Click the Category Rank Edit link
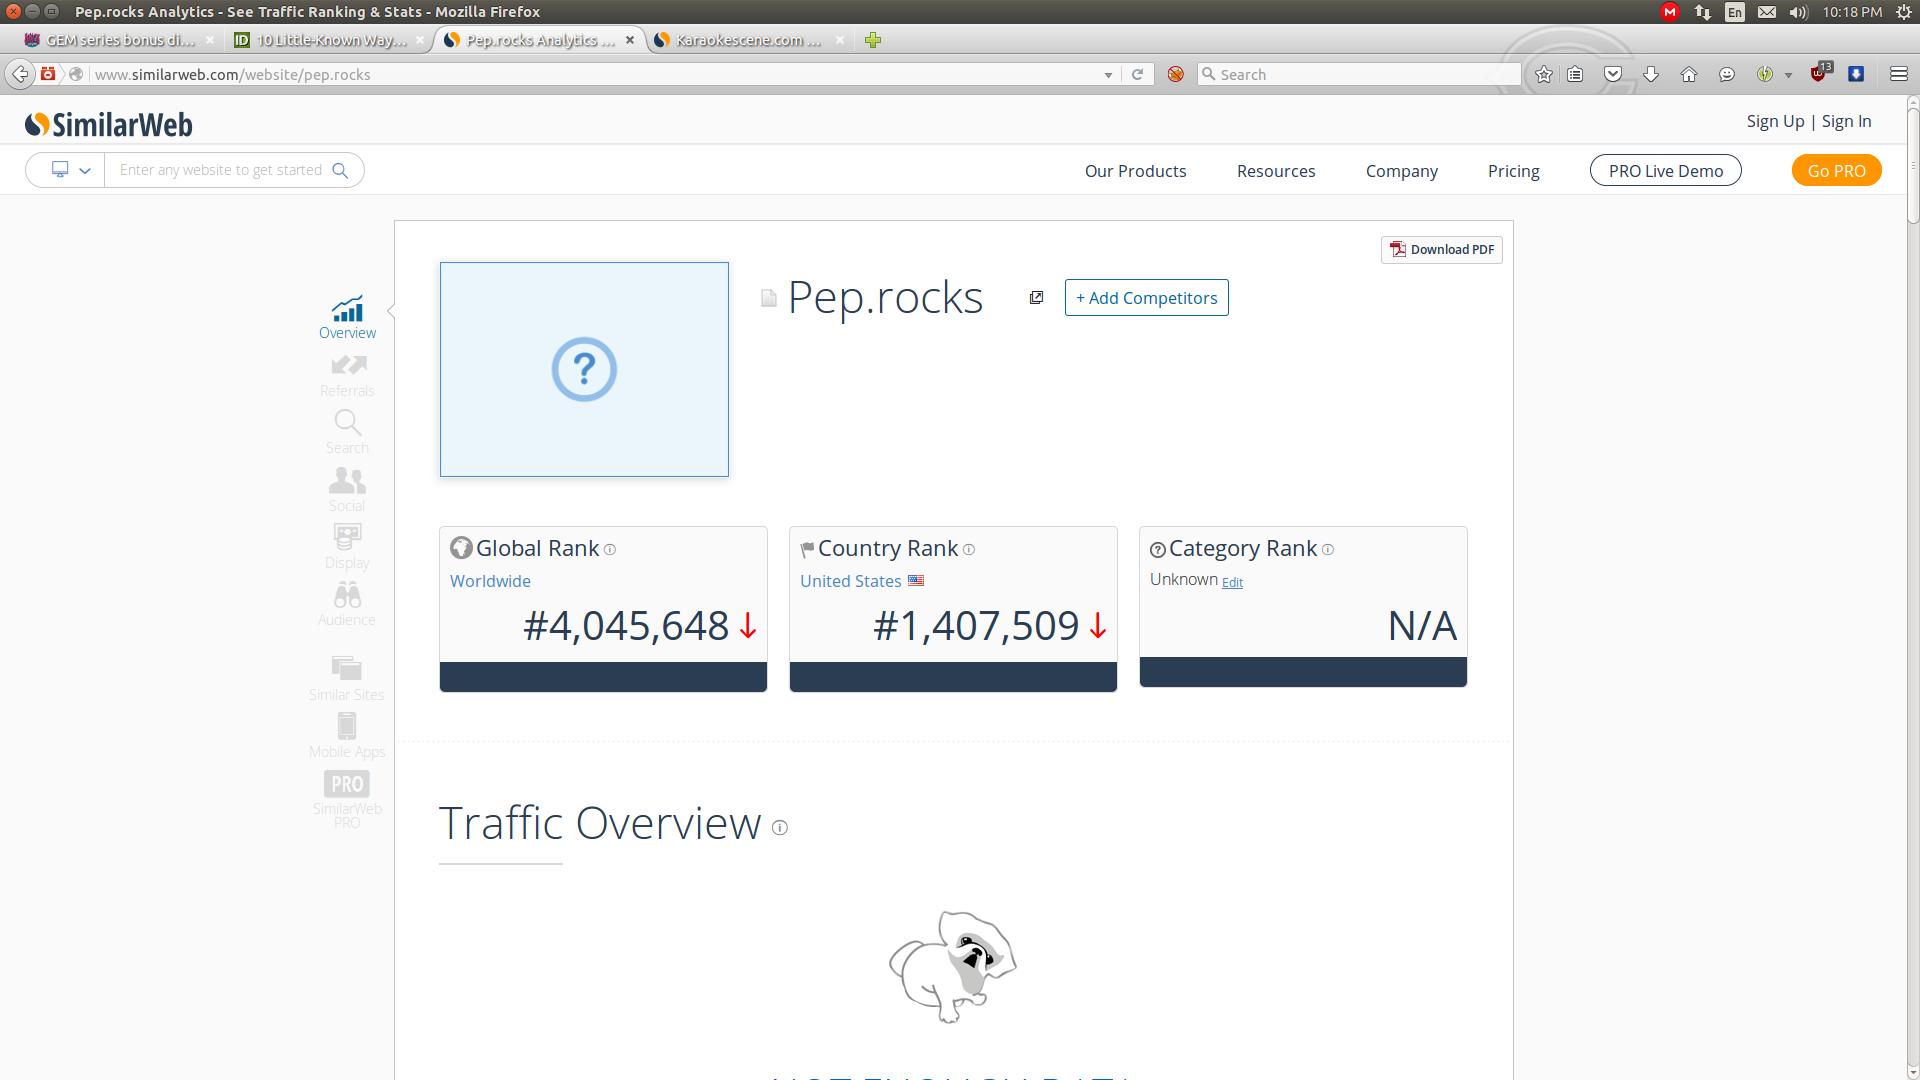This screenshot has width=1920, height=1080. (x=1232, y=583)
